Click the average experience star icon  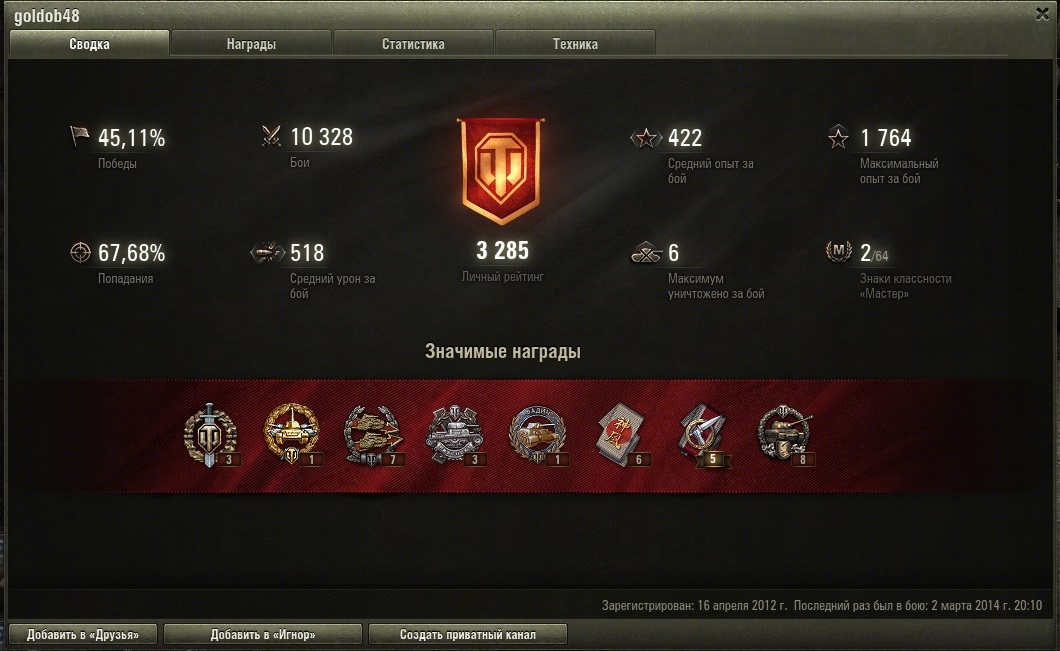tap(646, 138)
